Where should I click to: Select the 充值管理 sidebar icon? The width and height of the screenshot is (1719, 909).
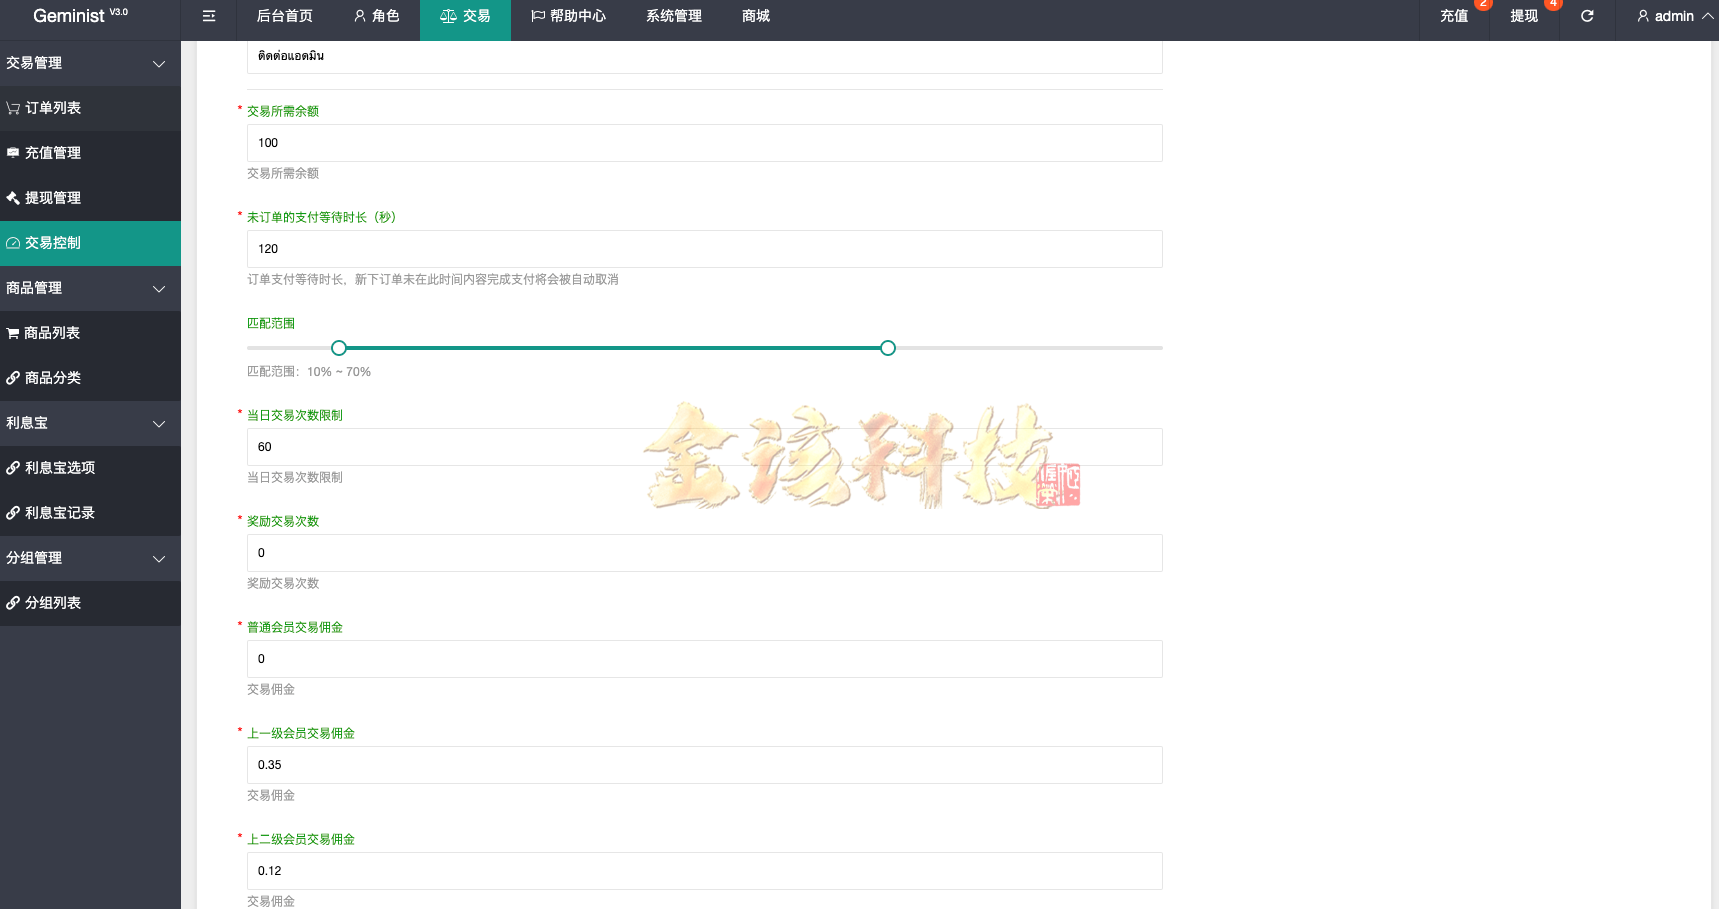[x=13, y=152]
